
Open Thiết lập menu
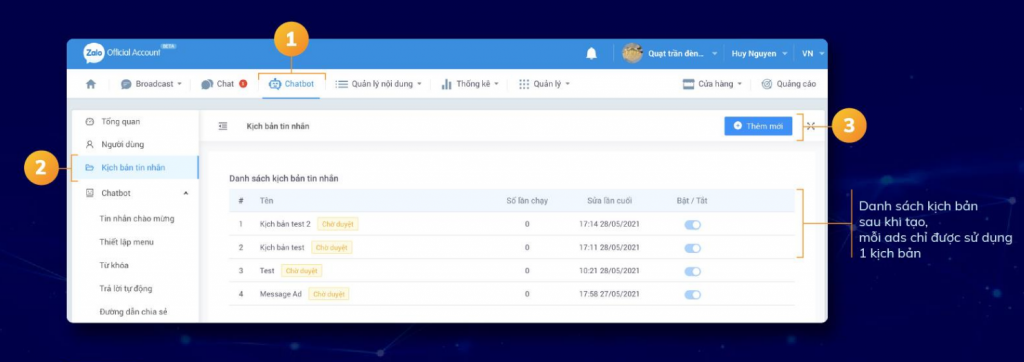coord(127,242)
